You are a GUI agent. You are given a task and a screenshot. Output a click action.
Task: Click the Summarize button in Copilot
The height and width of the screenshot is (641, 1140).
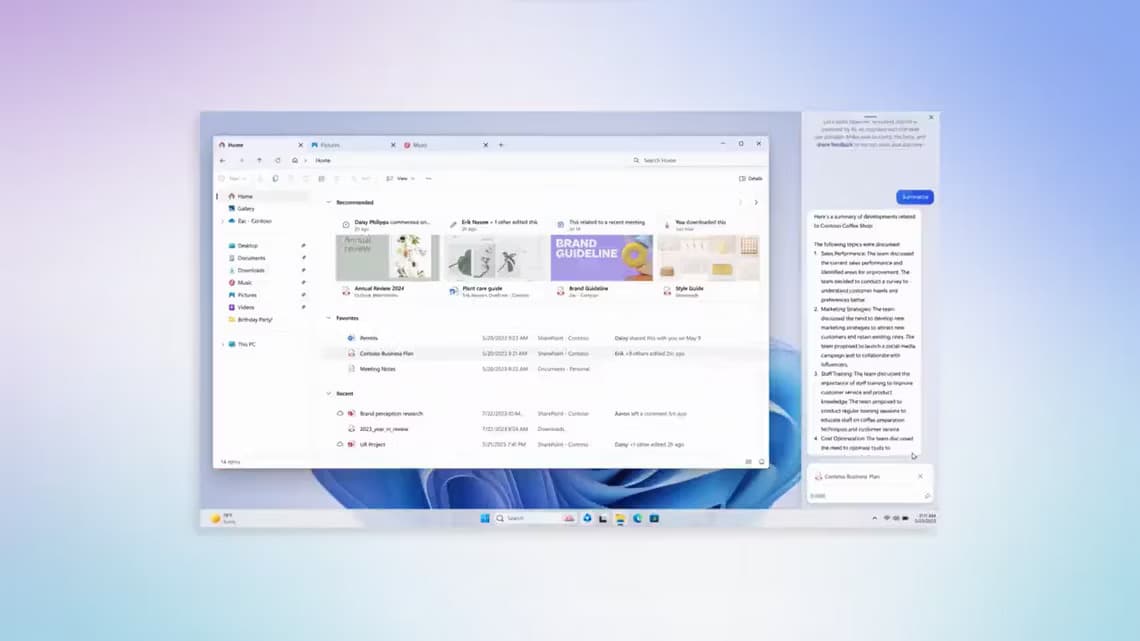click(x=914, y=197)
